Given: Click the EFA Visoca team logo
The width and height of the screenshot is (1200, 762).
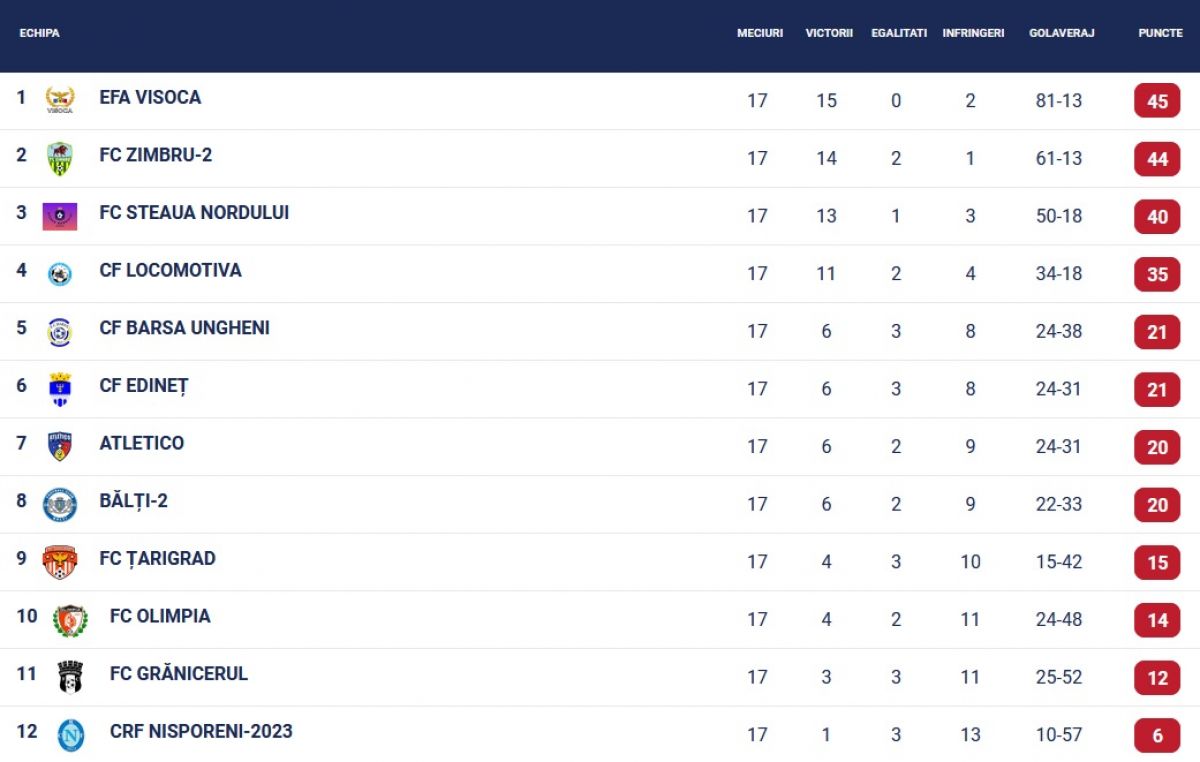Looking at the screenshot, I should (60, 100).
